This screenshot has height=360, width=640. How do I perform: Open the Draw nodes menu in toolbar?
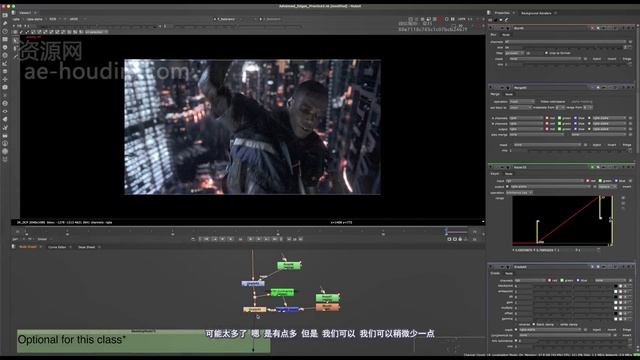[5, 23]
